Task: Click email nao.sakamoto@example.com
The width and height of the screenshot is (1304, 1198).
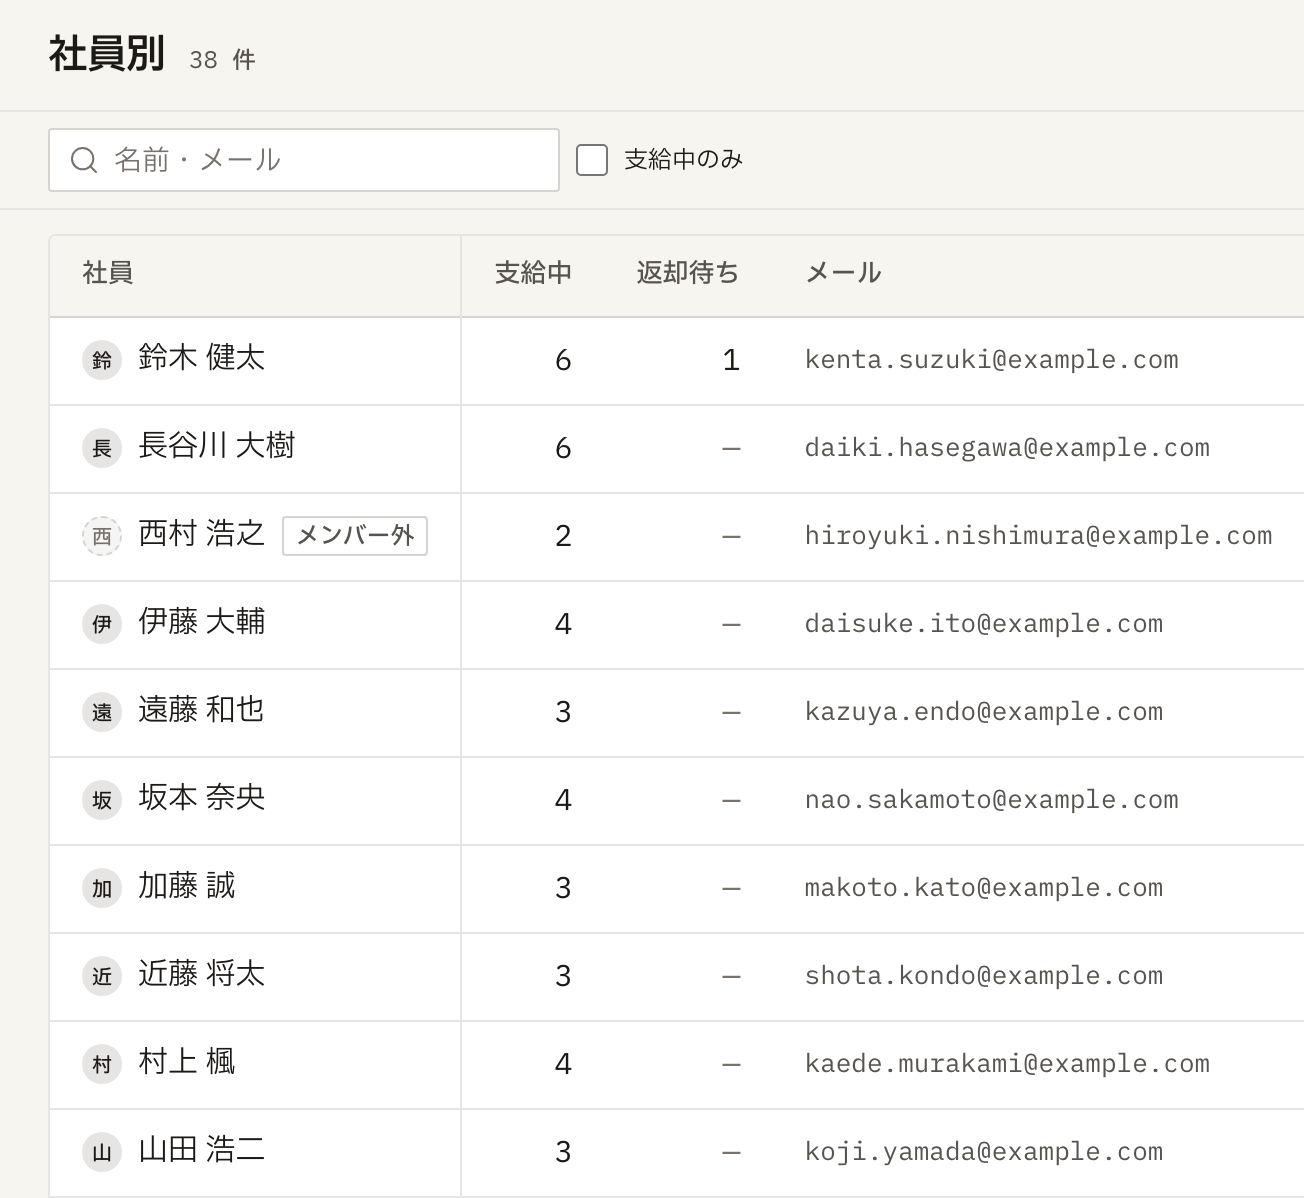Action: 992,800
